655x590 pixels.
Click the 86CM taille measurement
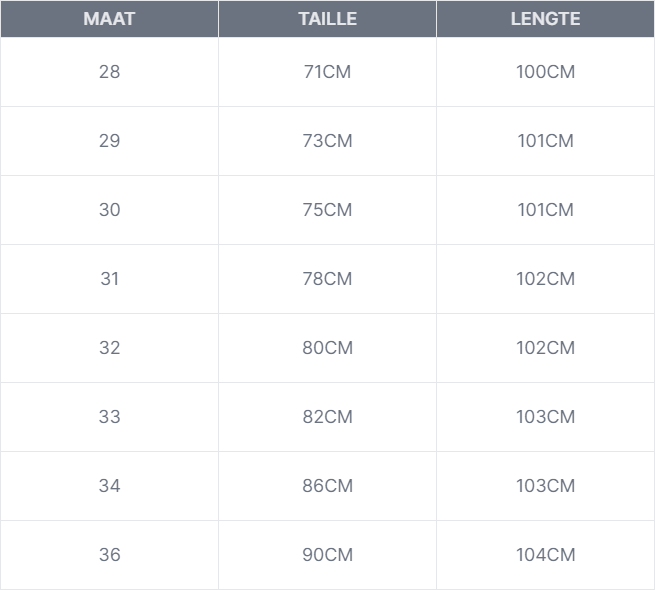tap(327, 486)
